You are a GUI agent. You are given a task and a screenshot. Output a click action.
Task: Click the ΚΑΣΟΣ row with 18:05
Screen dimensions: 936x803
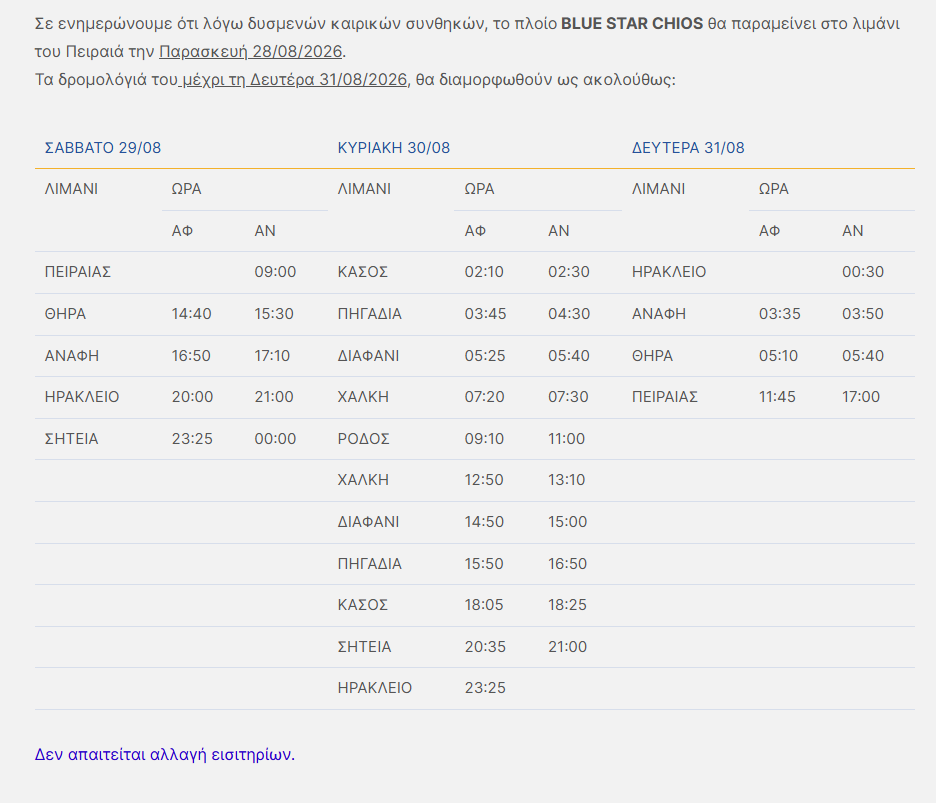363,605
